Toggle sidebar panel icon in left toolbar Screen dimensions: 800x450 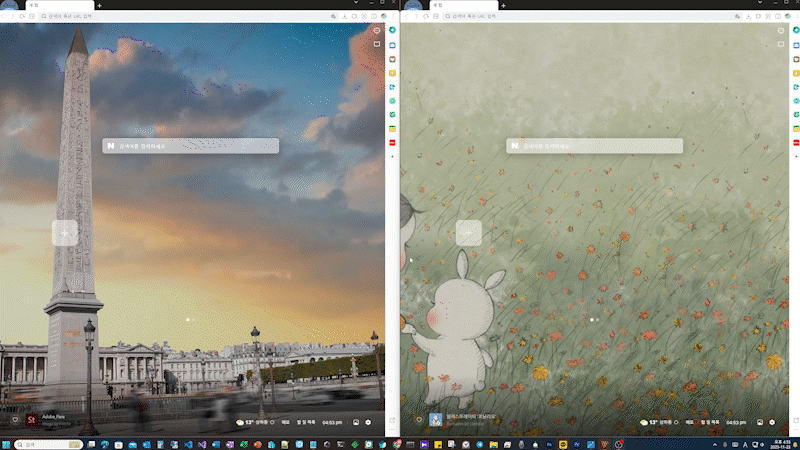374,16
